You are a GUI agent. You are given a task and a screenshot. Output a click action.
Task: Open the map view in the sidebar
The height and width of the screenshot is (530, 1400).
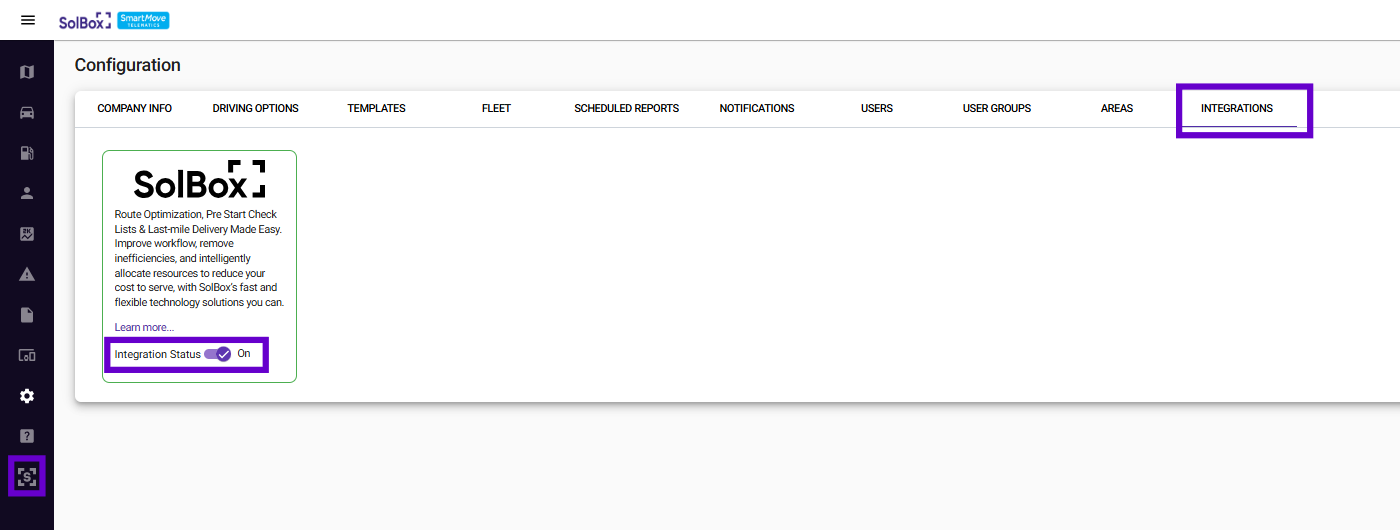(27, 72)
